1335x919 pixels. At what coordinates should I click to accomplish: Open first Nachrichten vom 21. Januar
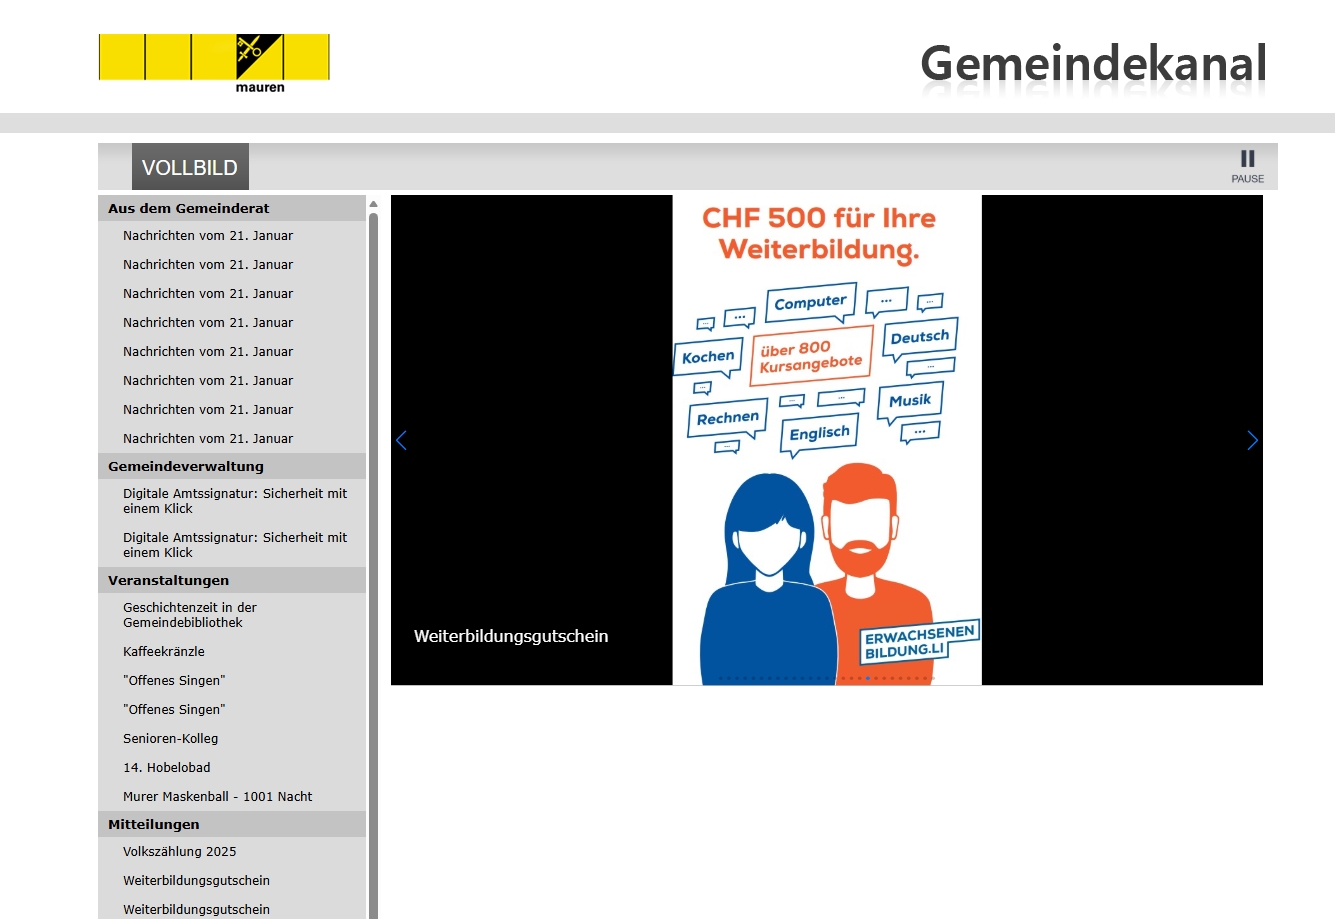pos(208,236)
